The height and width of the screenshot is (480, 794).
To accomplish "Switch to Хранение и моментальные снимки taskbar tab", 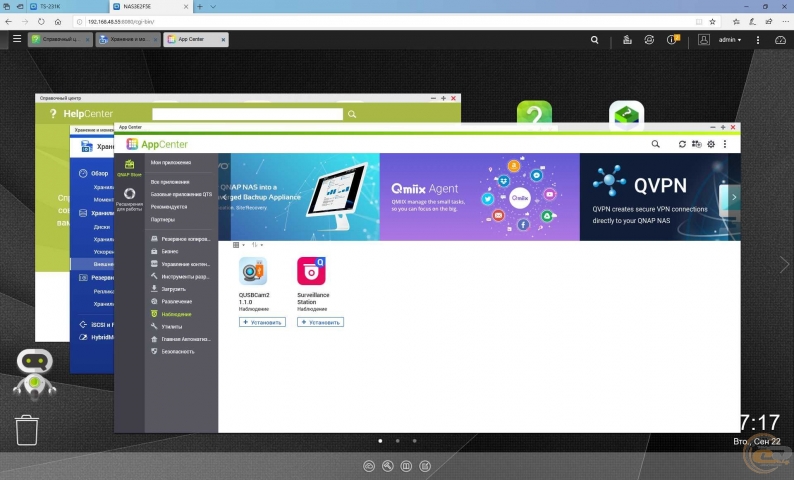I will point(128,39).
